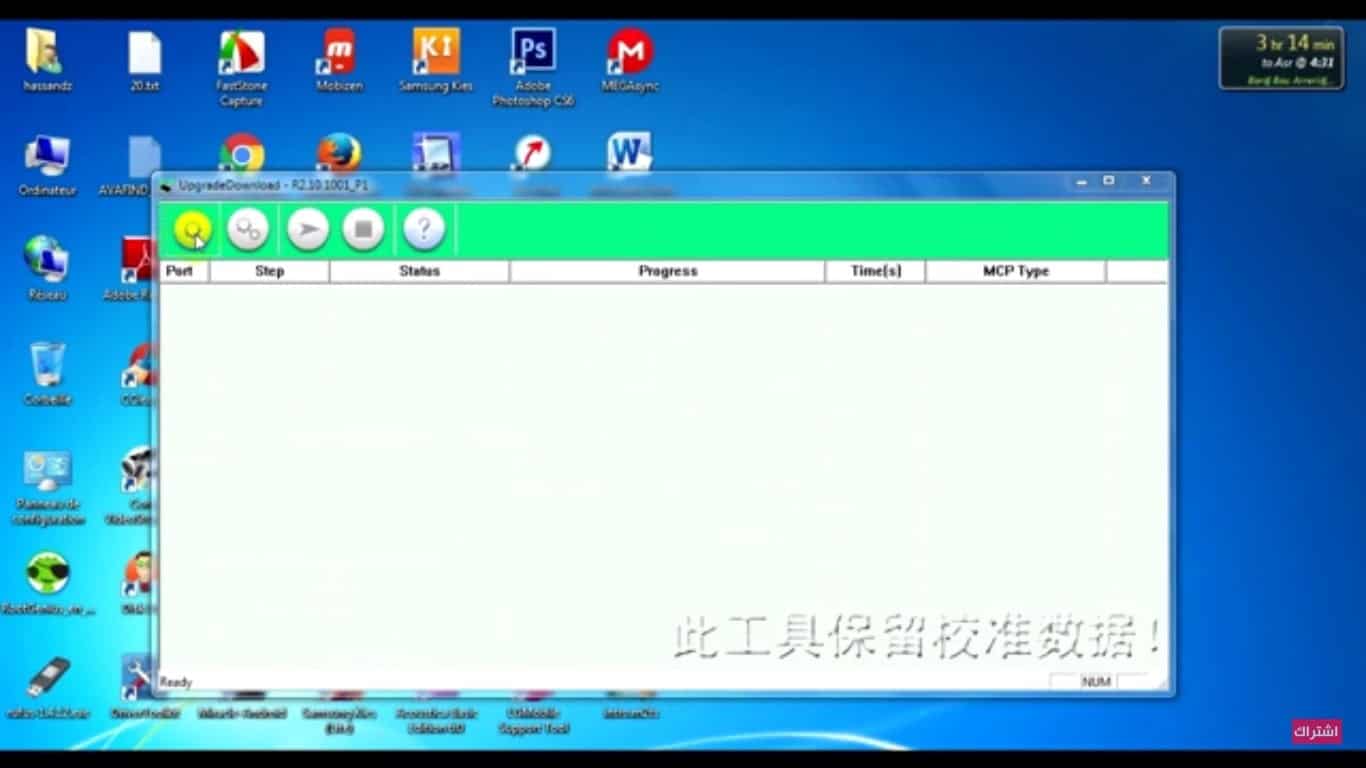Viewport: 1366px width, 768px height.
Task: Stop downloading with the square button
Action: tap(363, 231)
